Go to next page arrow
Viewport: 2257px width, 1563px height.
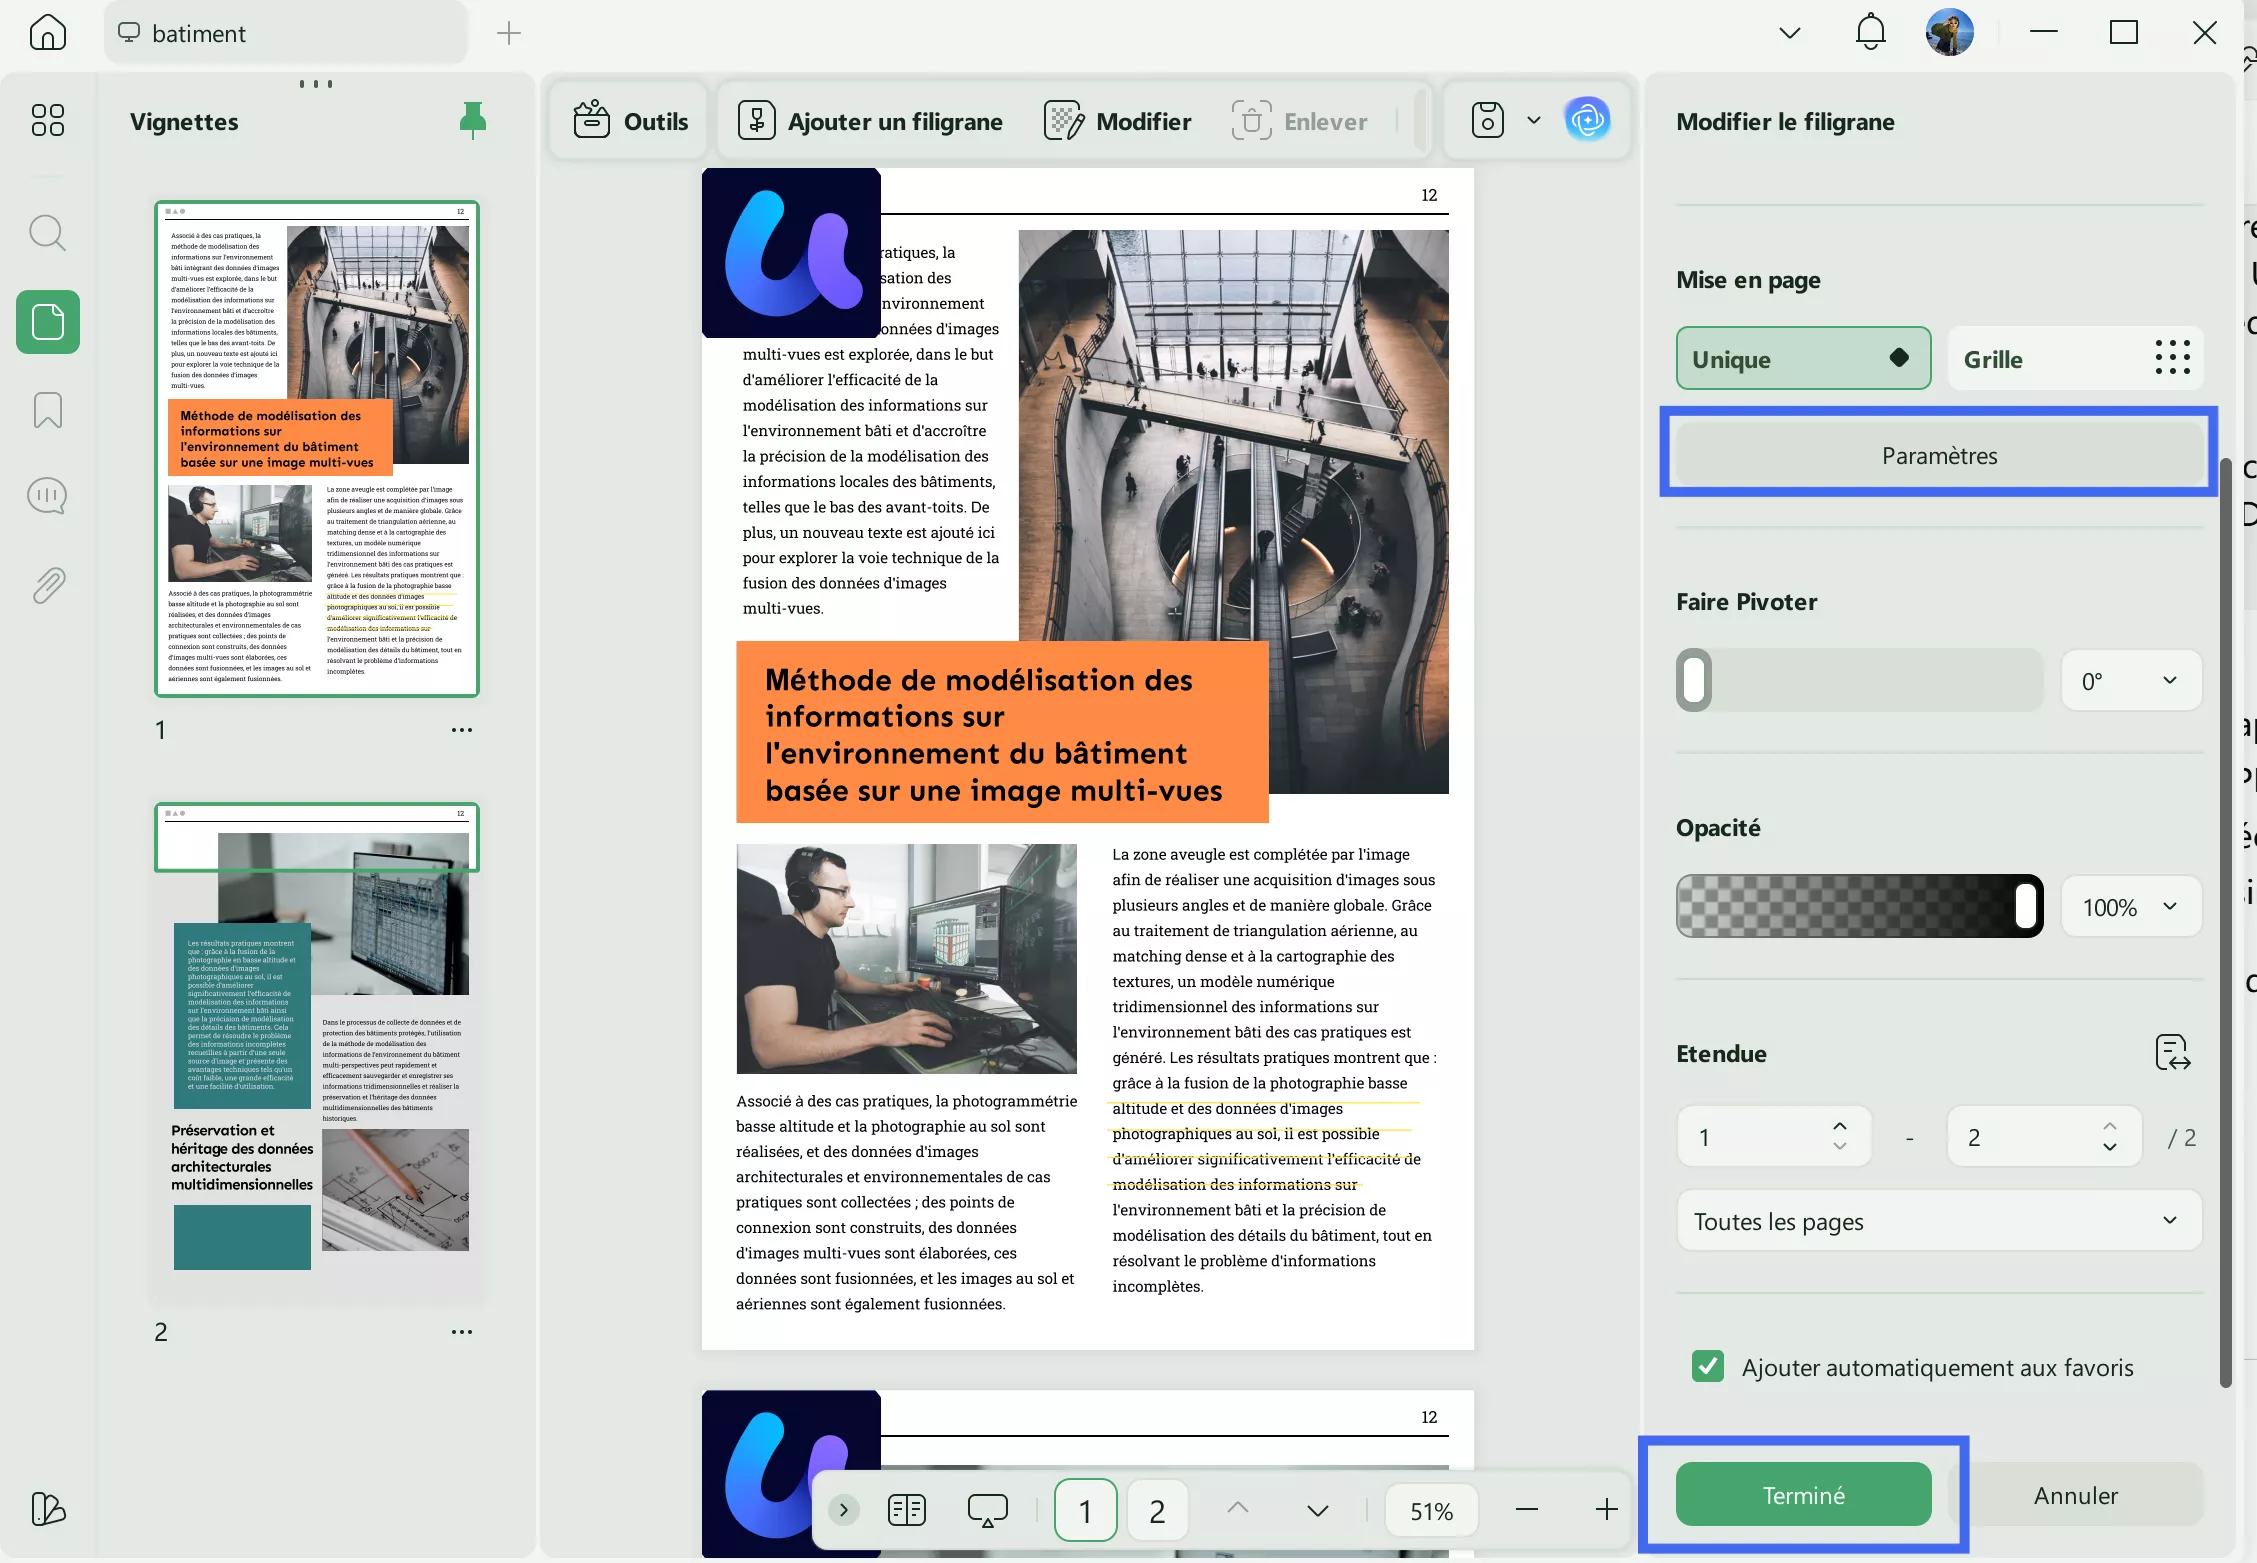[1318, 1511]
